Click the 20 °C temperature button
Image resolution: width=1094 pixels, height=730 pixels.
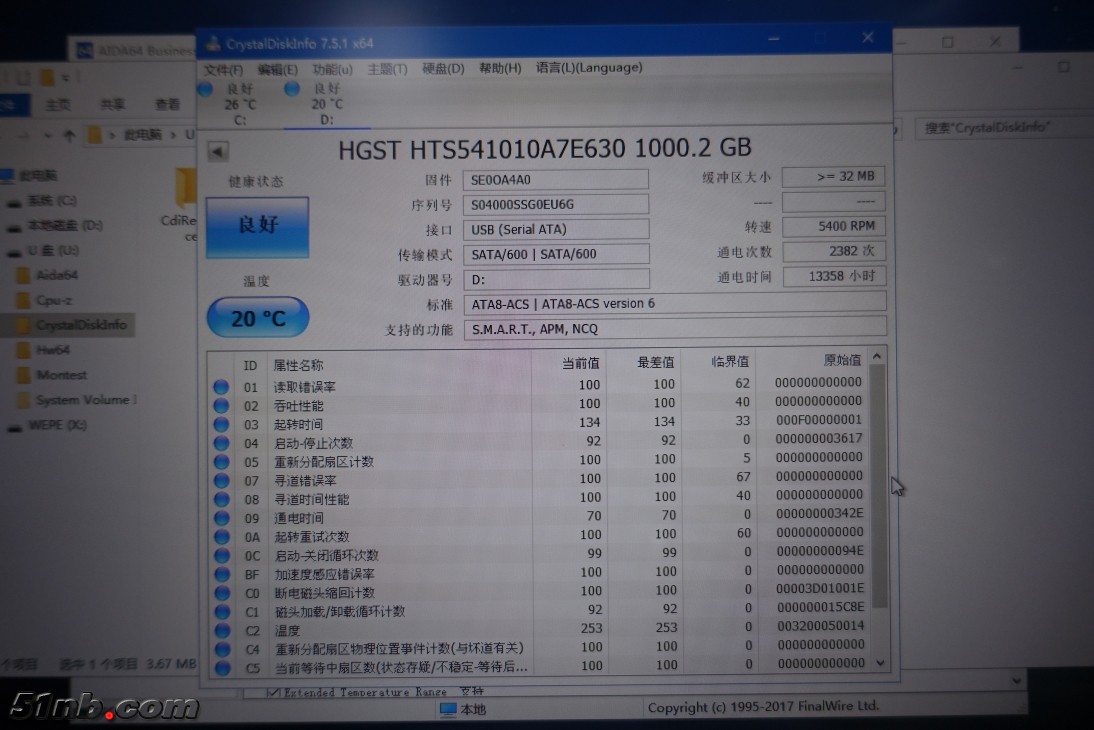tap(257, 319)
